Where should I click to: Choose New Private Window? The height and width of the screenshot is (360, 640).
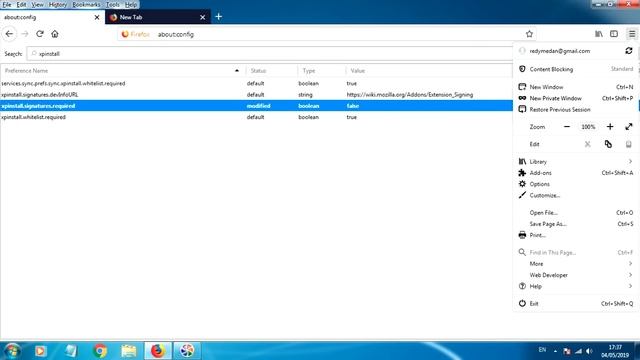576,98
